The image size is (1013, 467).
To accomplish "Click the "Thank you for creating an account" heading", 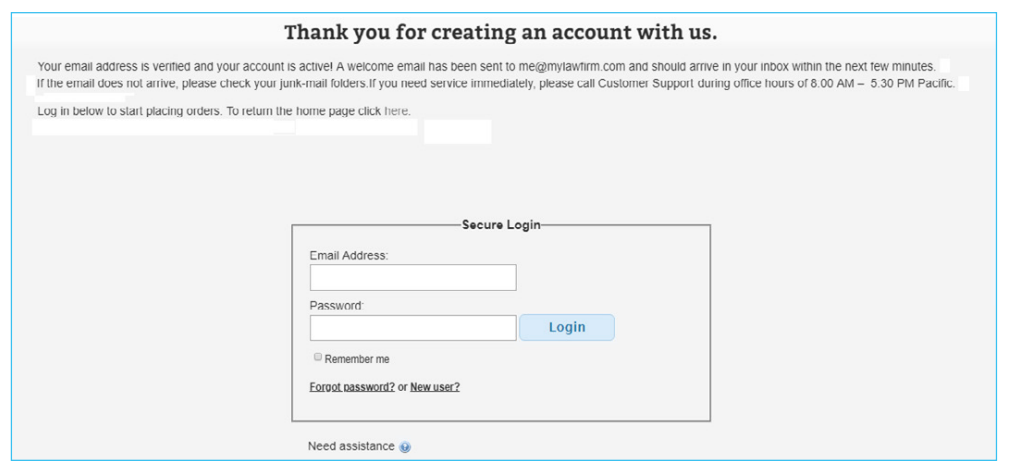I will click(500, 32).
